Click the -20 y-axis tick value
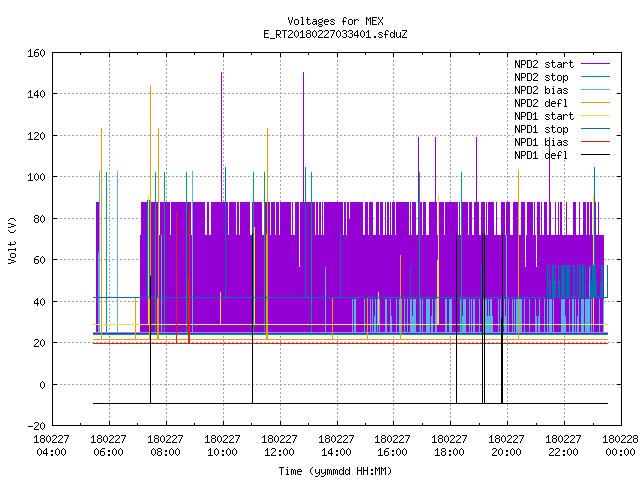This screenshot has width=640, height=480. coord(36,426)
